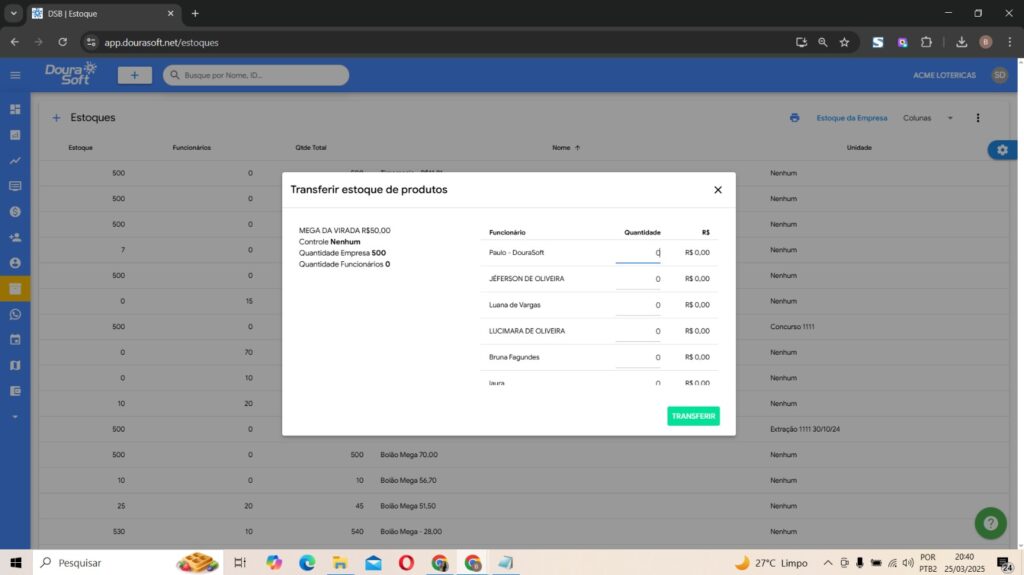Image resolution: width=1024 pixels, height=575 pixels.
Task: Expand more sidebar items with down arrow
Action: coord(15,416)
